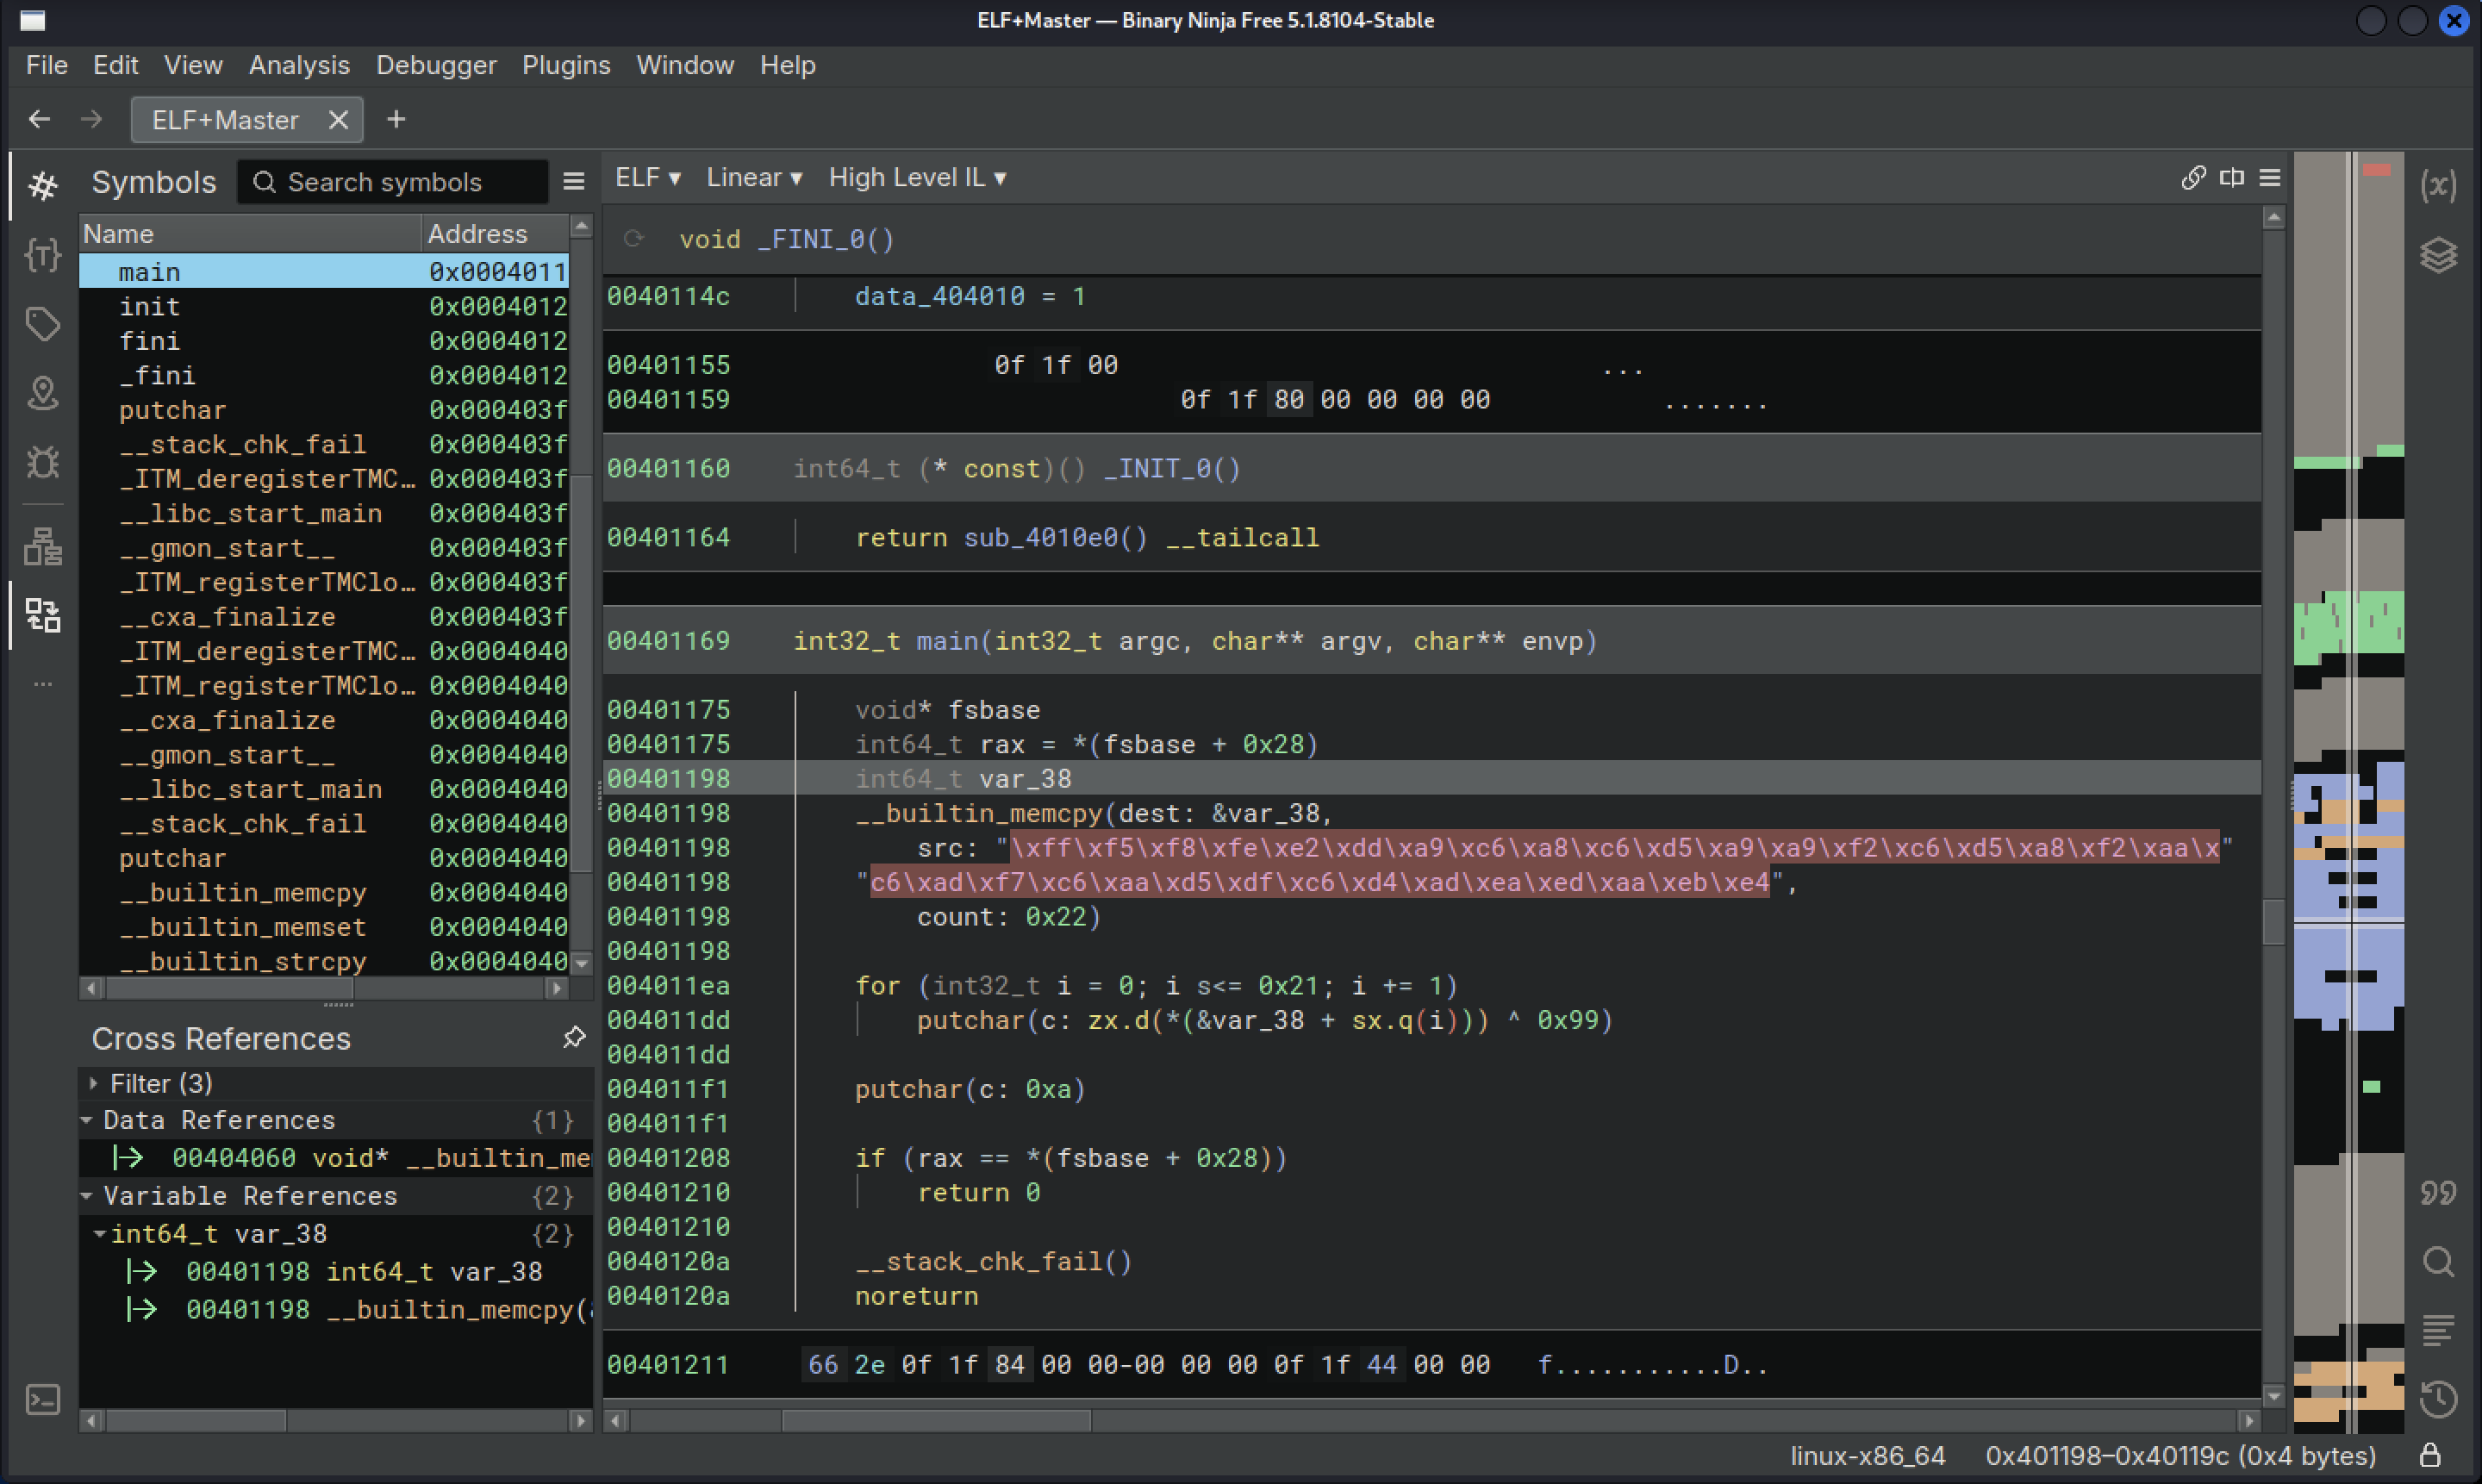
Task: Open the Types sidebar icon
Action: coord(43,254)
